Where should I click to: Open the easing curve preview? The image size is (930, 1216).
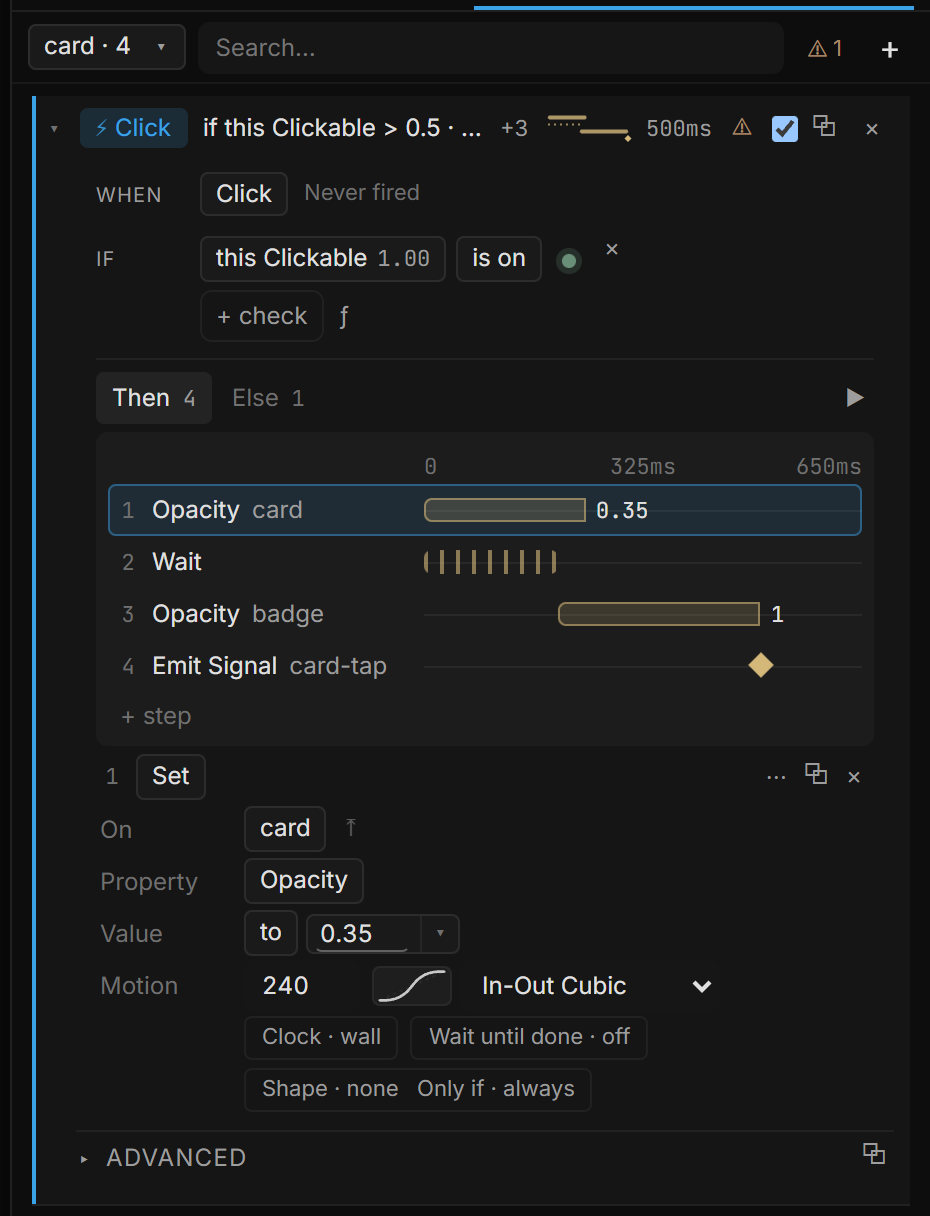coord(412,986)
